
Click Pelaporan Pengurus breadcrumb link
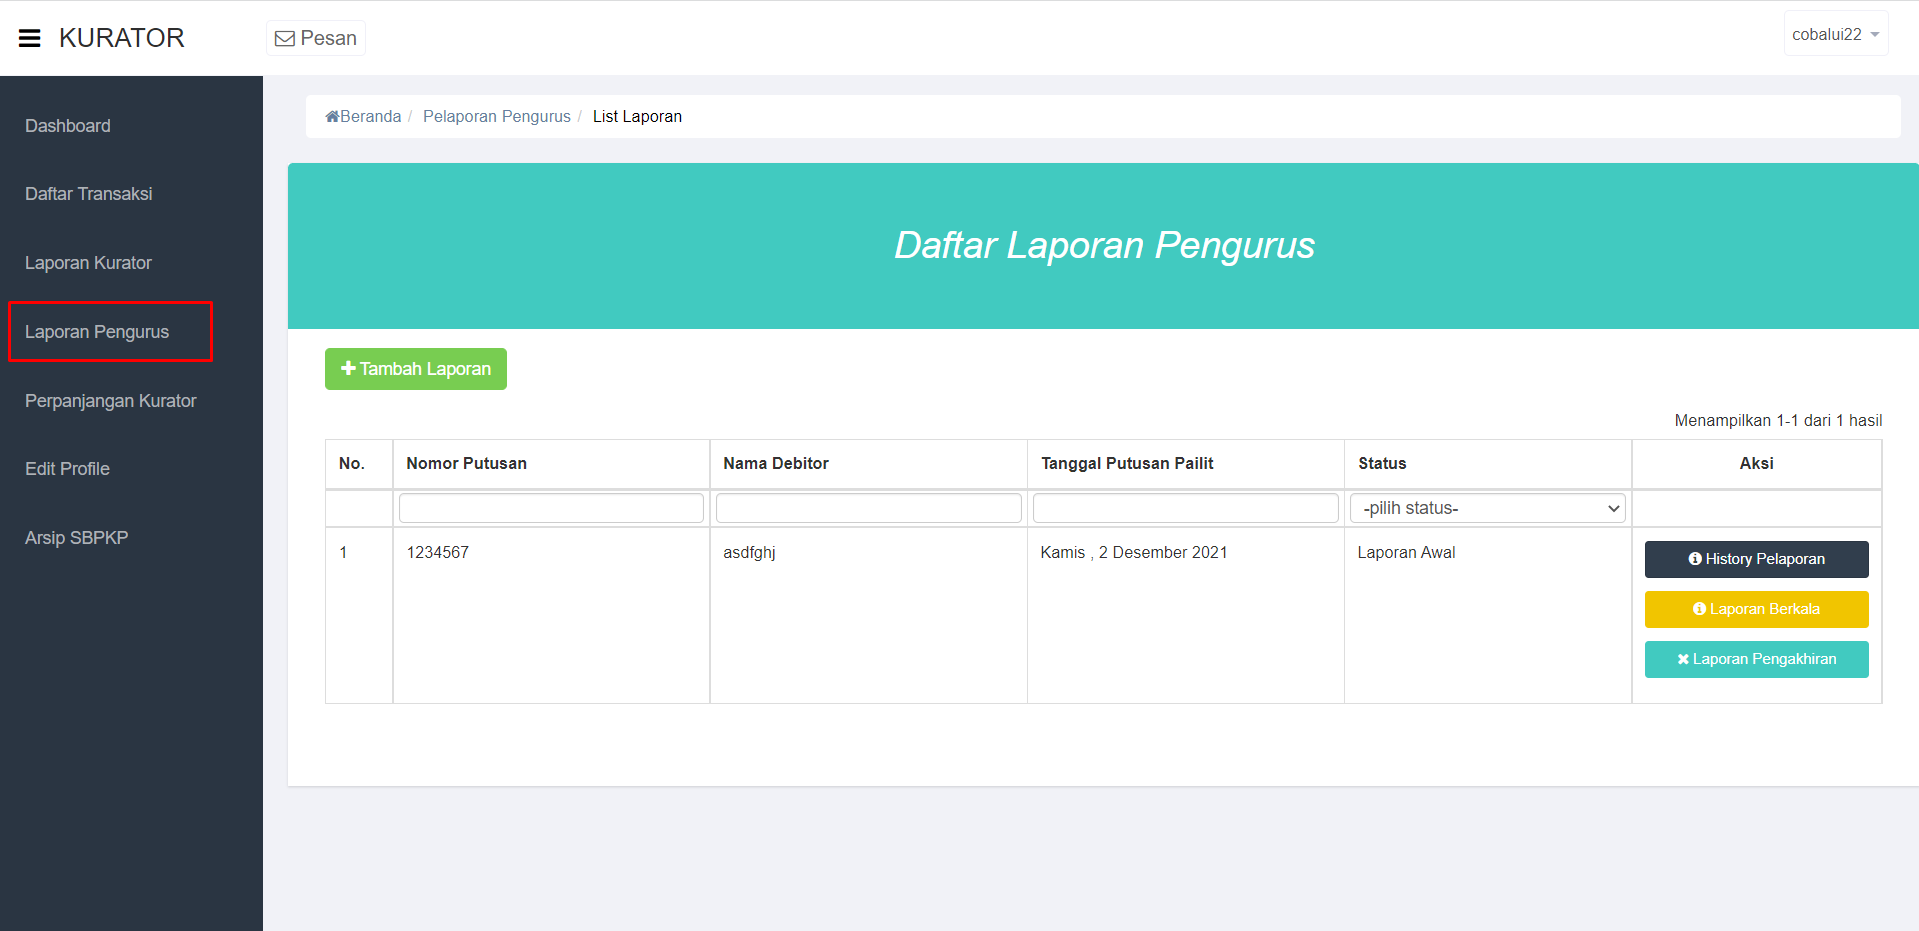click(x=497, y=117)
